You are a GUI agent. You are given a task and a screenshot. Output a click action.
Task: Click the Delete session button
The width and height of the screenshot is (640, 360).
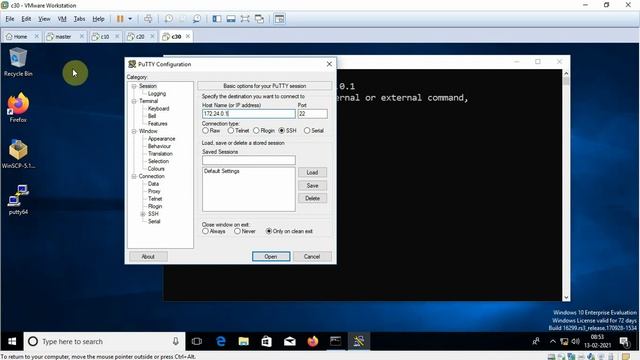312,198
